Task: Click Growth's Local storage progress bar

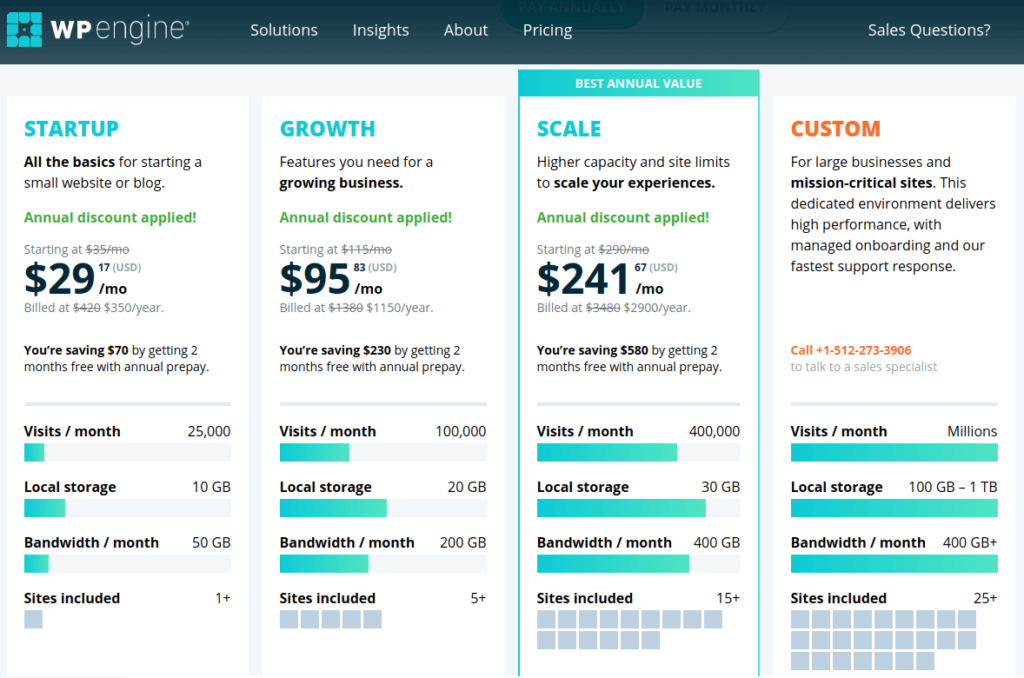Action: pos(383,508)
